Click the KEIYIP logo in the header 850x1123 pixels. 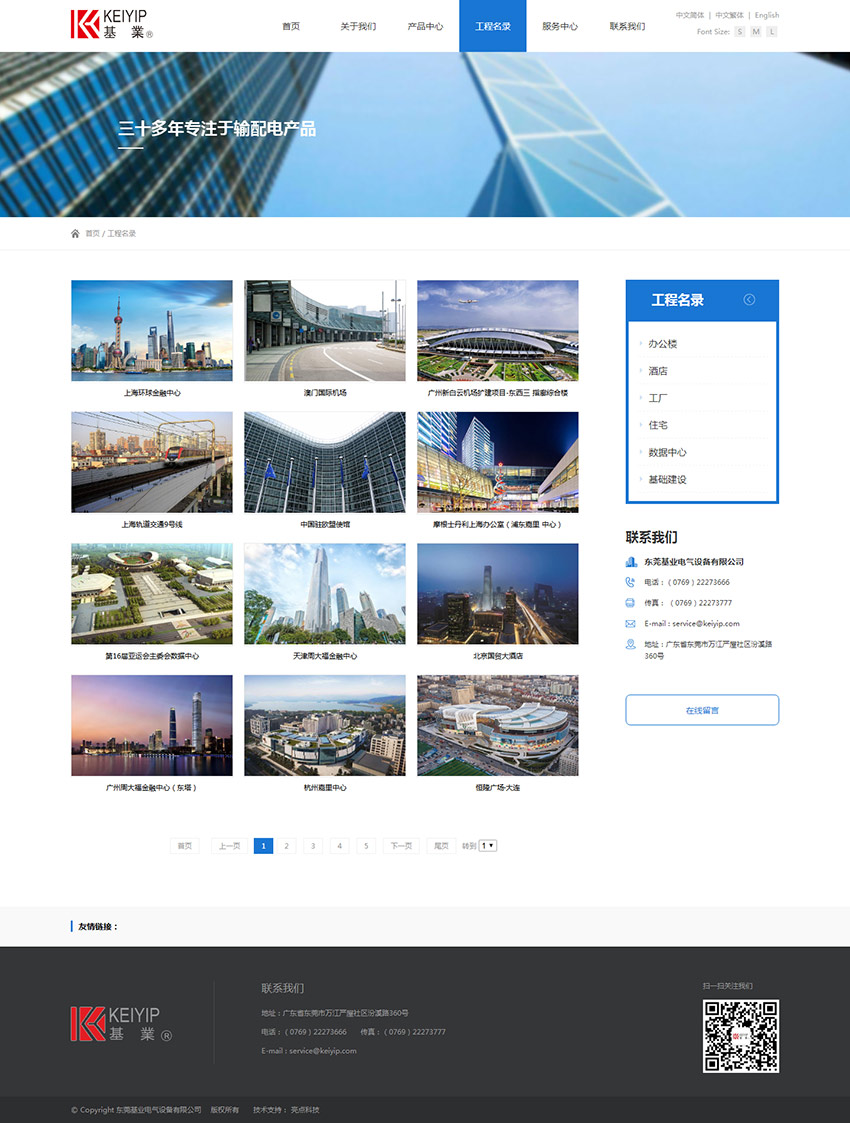click(111, 25)
